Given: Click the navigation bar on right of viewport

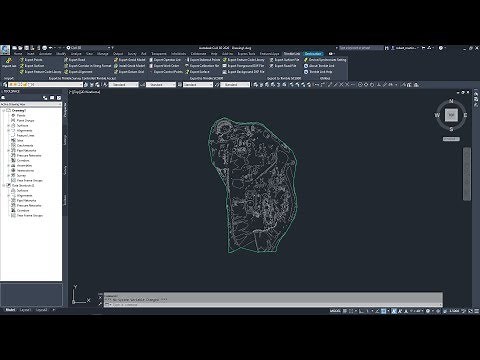Looking at the screenshot, I should pos(467,174).
